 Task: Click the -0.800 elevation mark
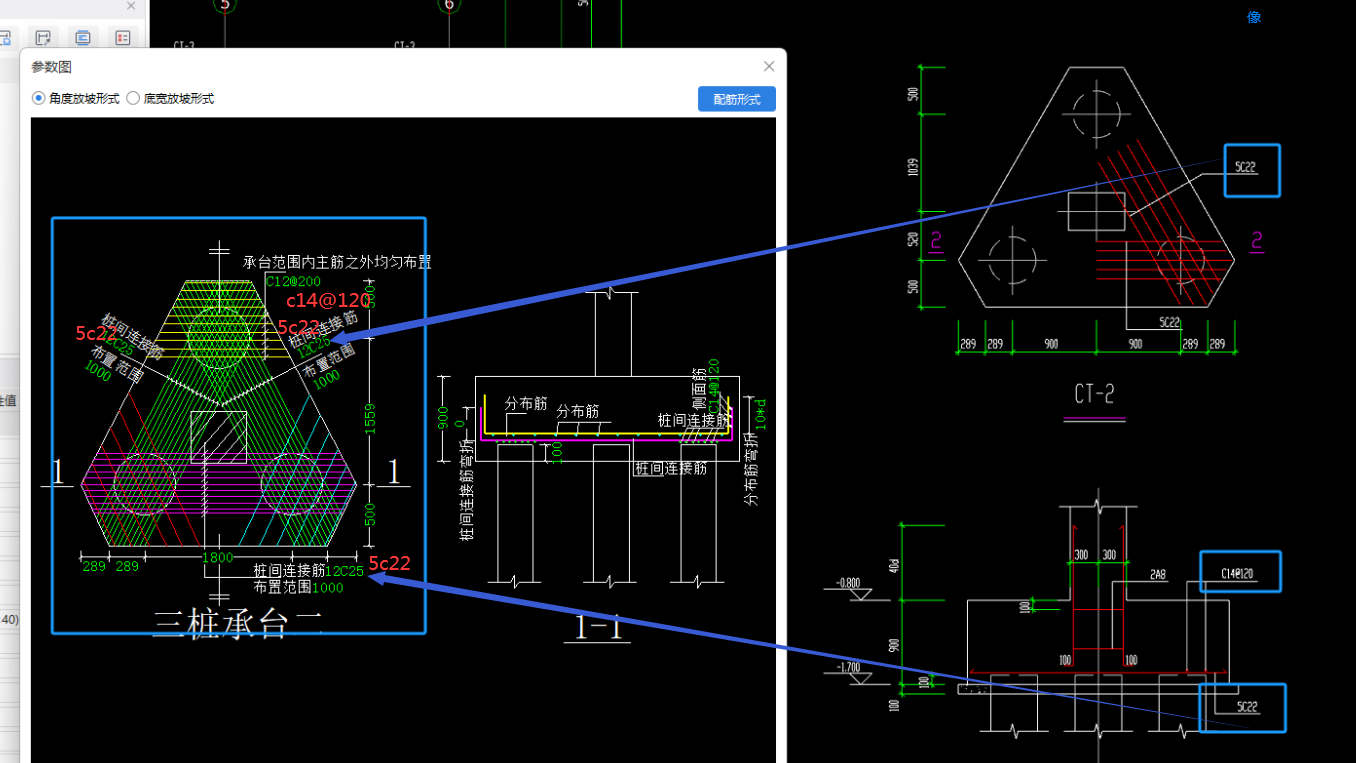(x=849, y=582)
